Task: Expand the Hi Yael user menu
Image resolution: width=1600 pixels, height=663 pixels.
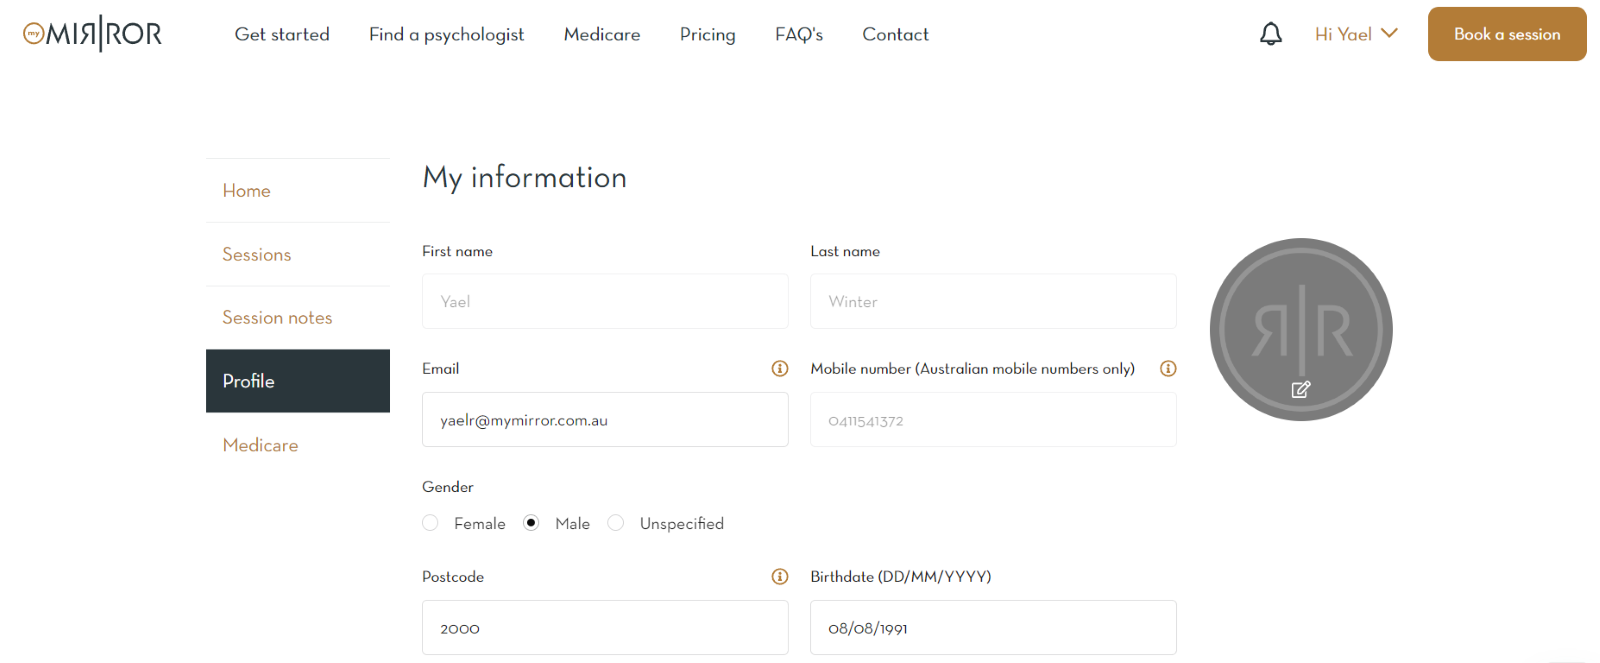Action: (1356, 34)
